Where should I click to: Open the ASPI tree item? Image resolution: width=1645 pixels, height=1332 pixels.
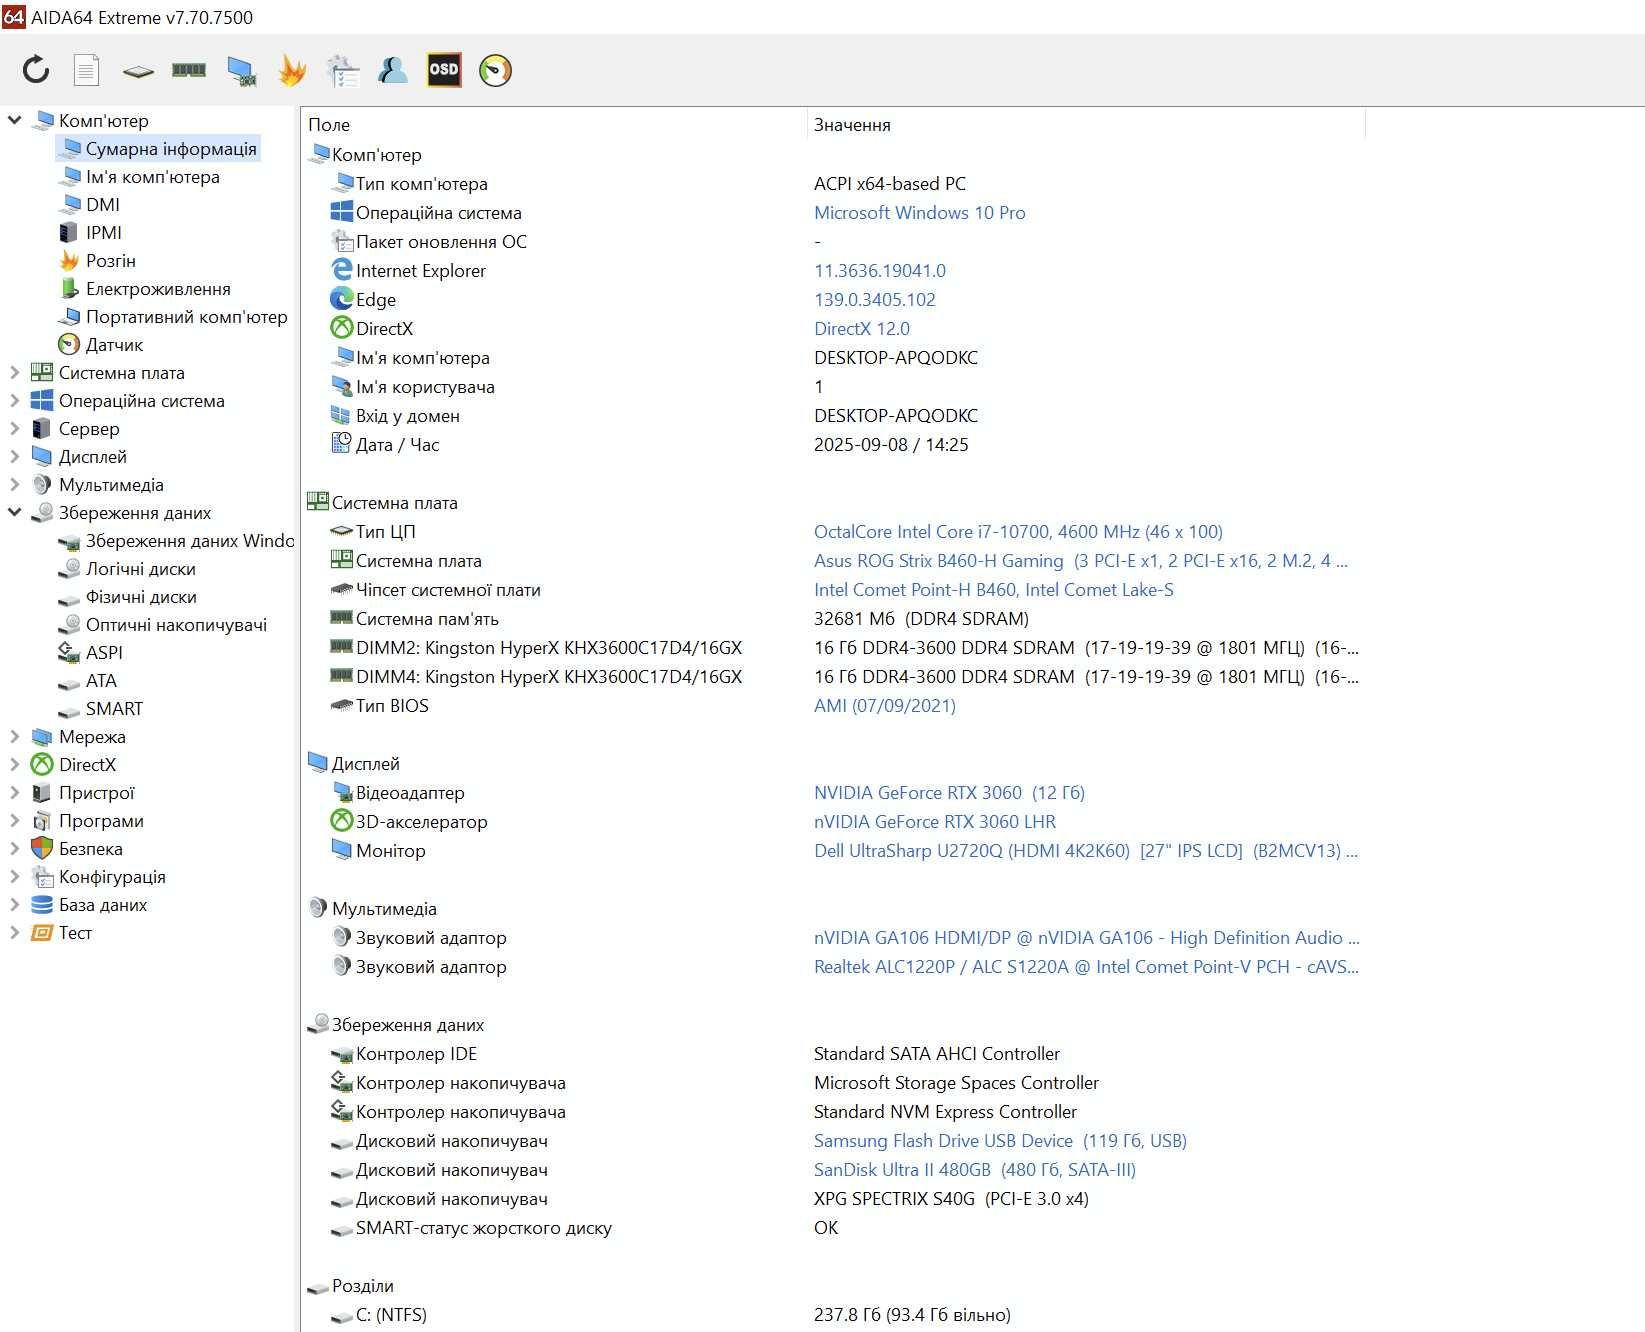[x=104, y=652]
